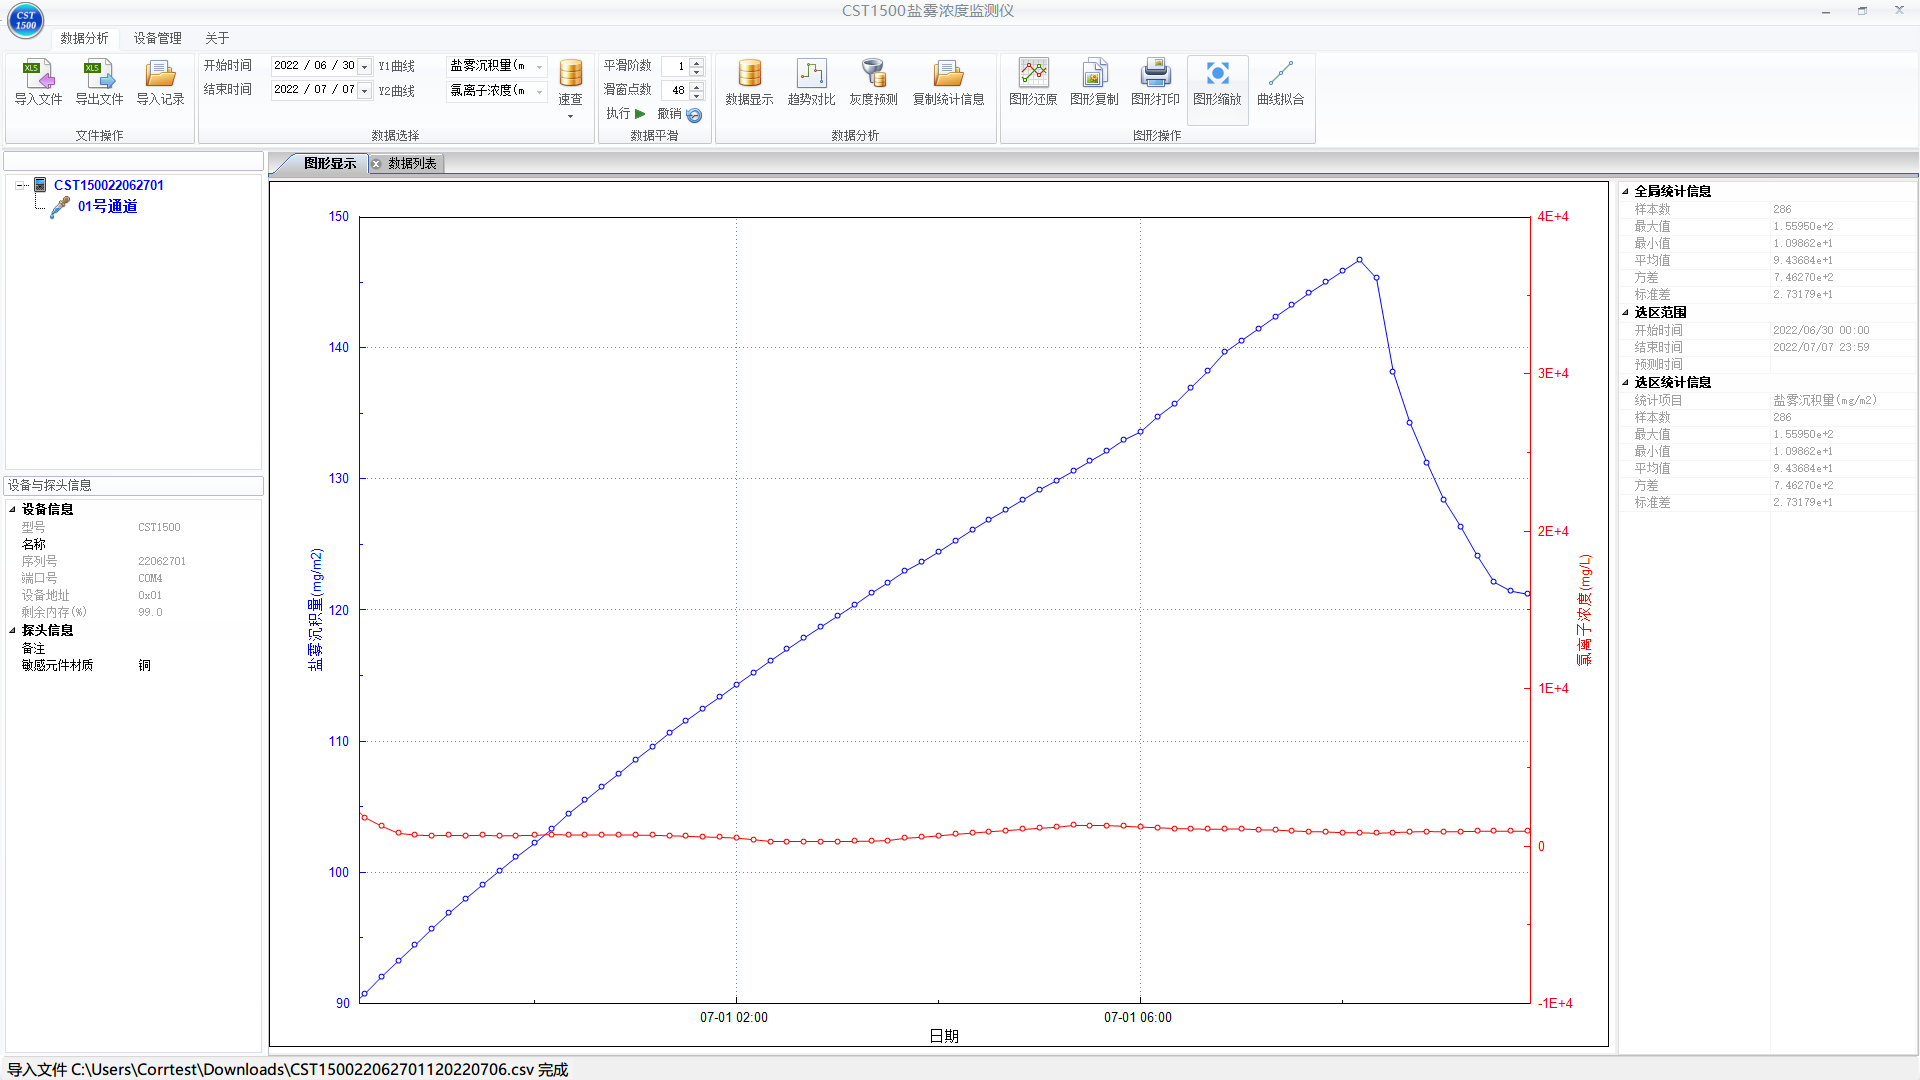Screen dimensions: 1920x1080
Task: Open the 开始时间 date dropdown arrow
Action: pos(365,66)
